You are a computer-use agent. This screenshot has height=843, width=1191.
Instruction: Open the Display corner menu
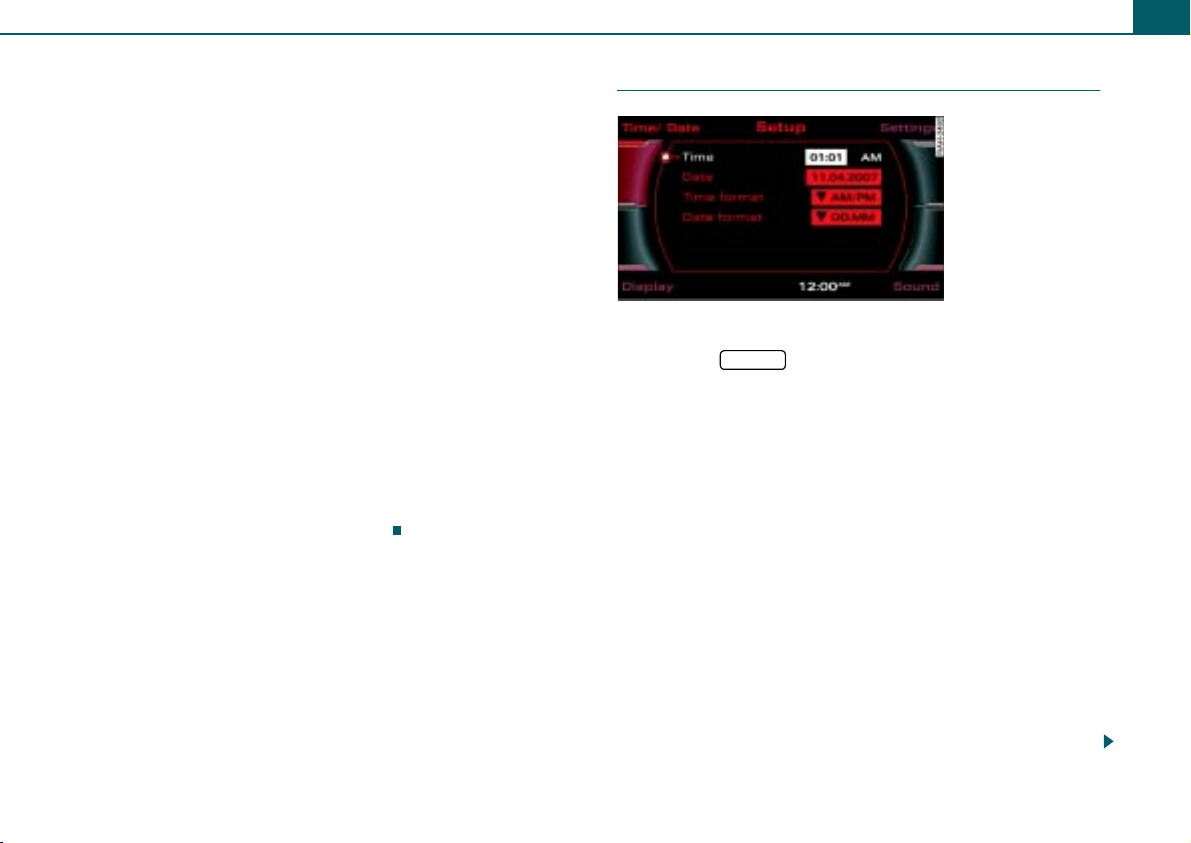click(x=647, y=287)
